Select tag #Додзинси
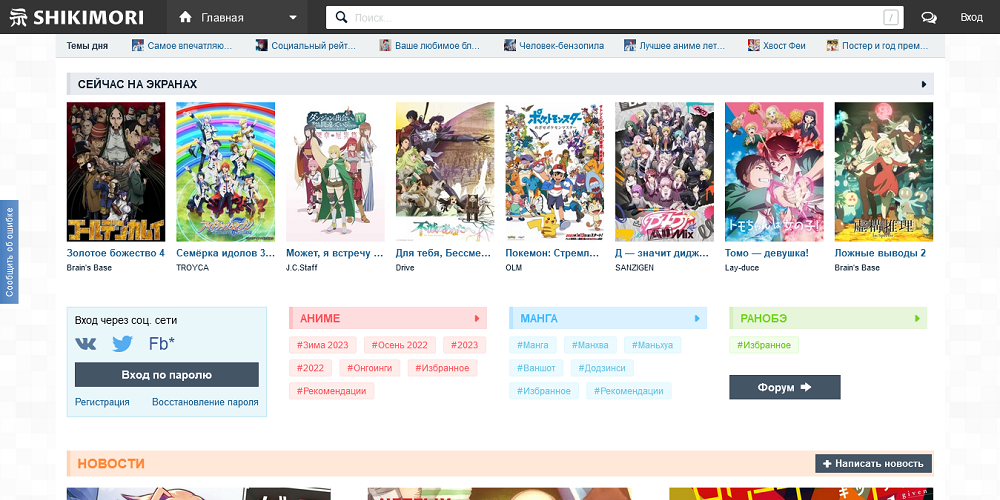1000x500 pixels. click(x=602, y=368)
